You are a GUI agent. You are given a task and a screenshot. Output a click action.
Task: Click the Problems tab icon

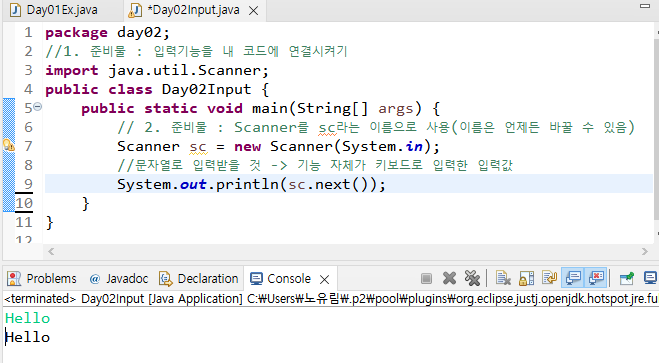click(14, 279)
